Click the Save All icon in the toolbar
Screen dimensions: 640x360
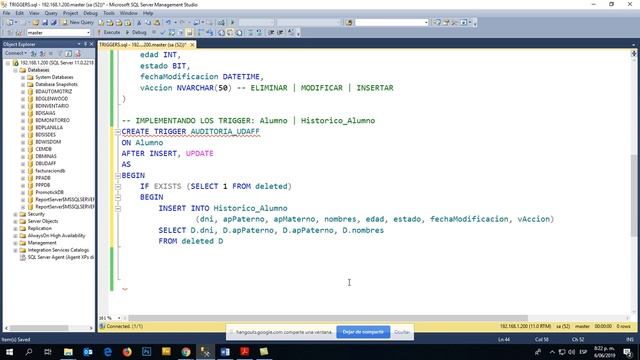pyautogui.click(x=53, y=22)
